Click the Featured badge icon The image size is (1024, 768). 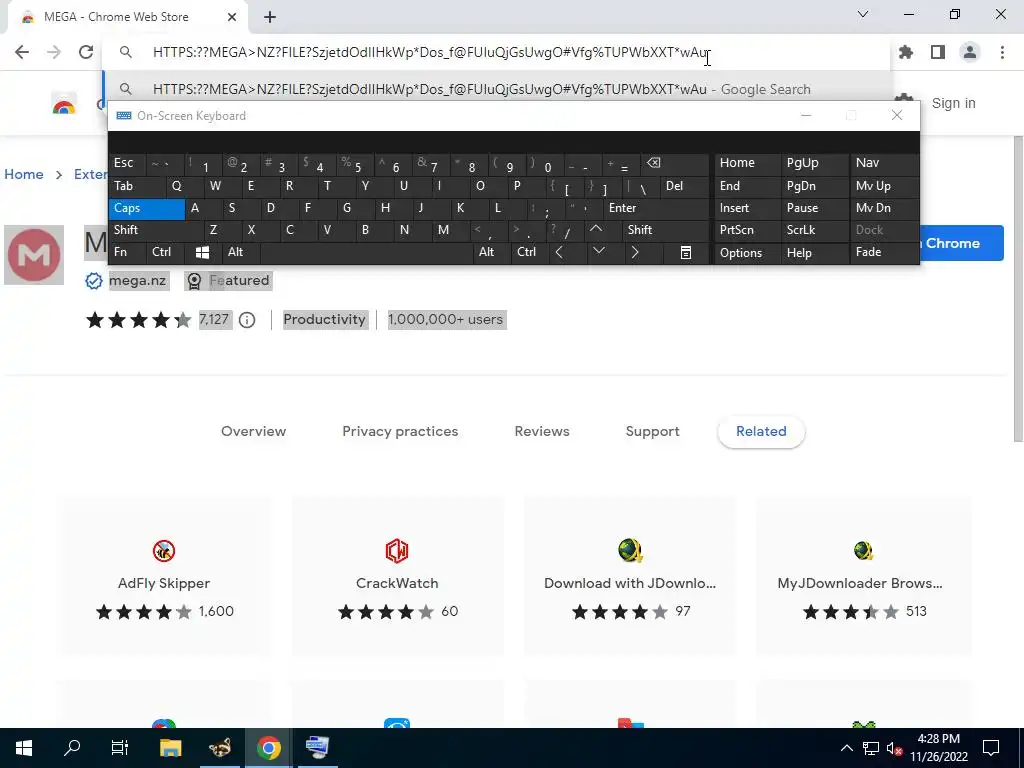194,281
